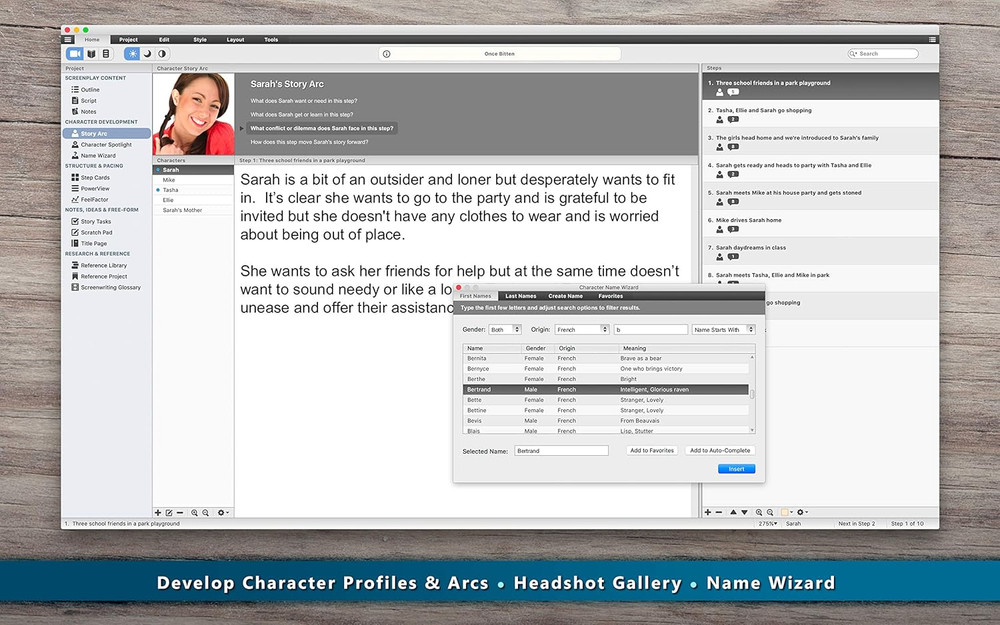
Task: Open the book view icon in the toolbar
Action: (92, 53)
